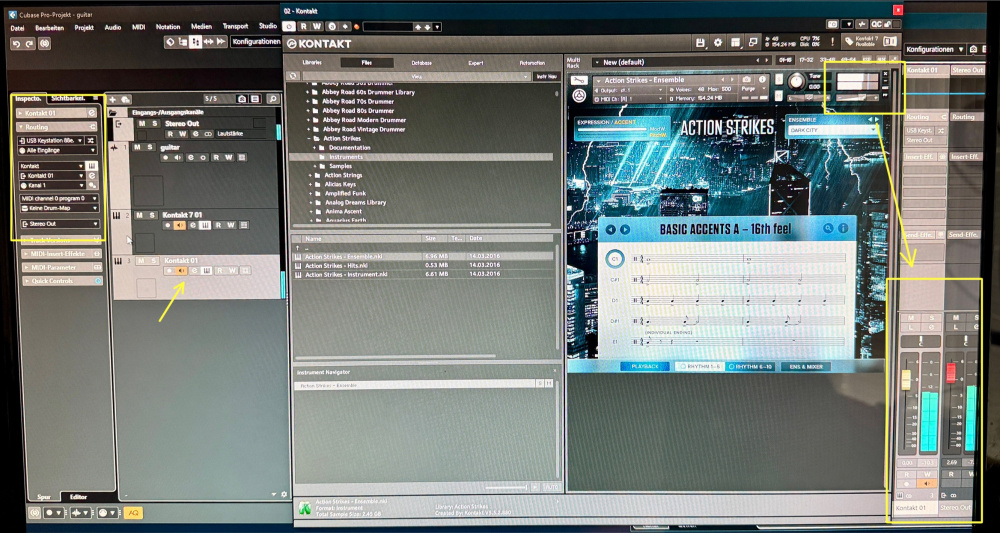
Task: Collapse the Action Strikes folder
Action: (x=309, y=138)
